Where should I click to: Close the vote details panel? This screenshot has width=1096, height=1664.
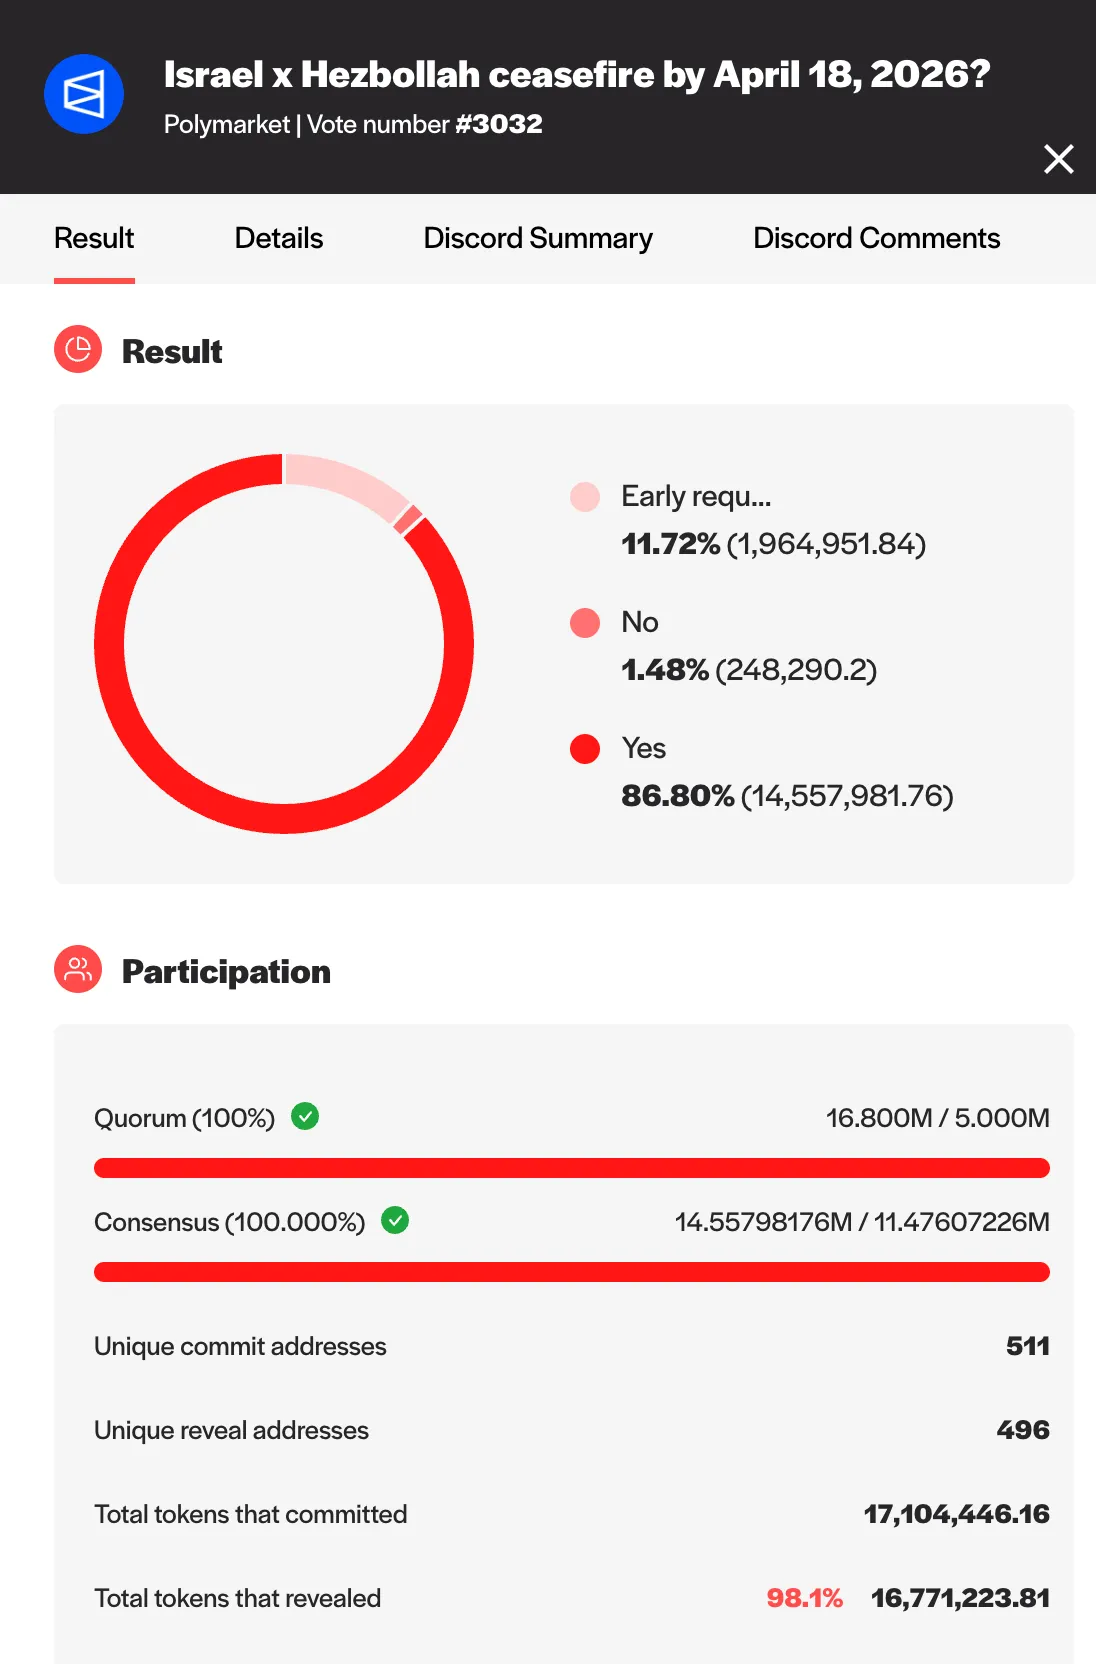coord(1058,159)
